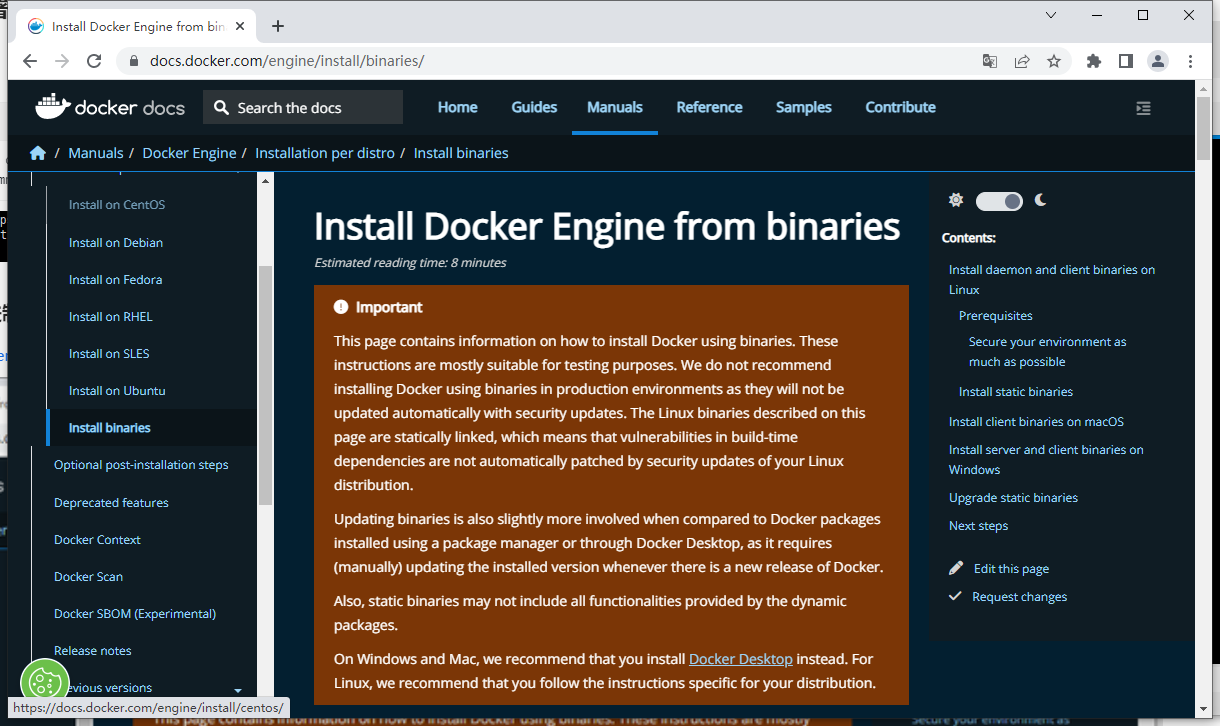This screenshot has width=1220, height=726.
Task: Click the site lock icon in the address bar
Action: coord(133,61)
